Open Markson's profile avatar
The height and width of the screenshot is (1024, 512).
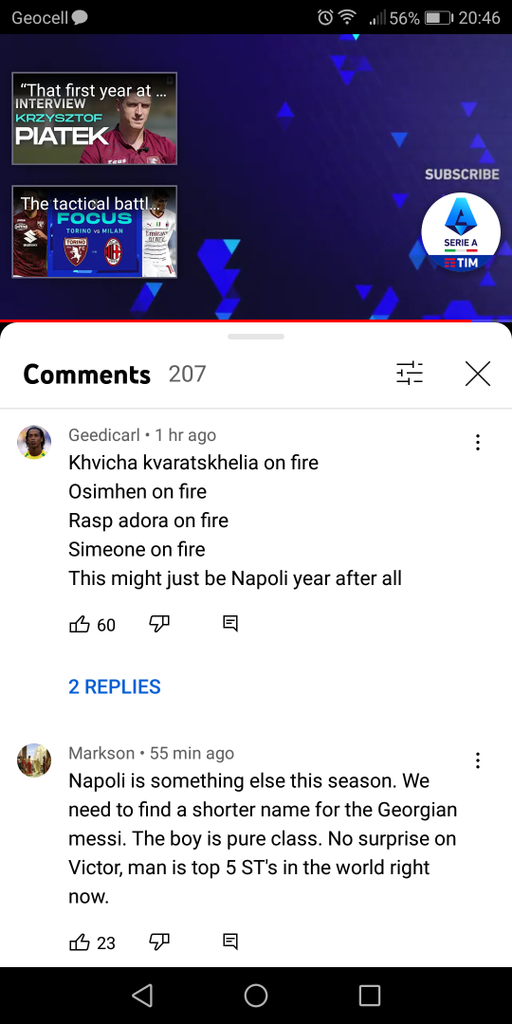pyautogui.click(x=34, y=760)
